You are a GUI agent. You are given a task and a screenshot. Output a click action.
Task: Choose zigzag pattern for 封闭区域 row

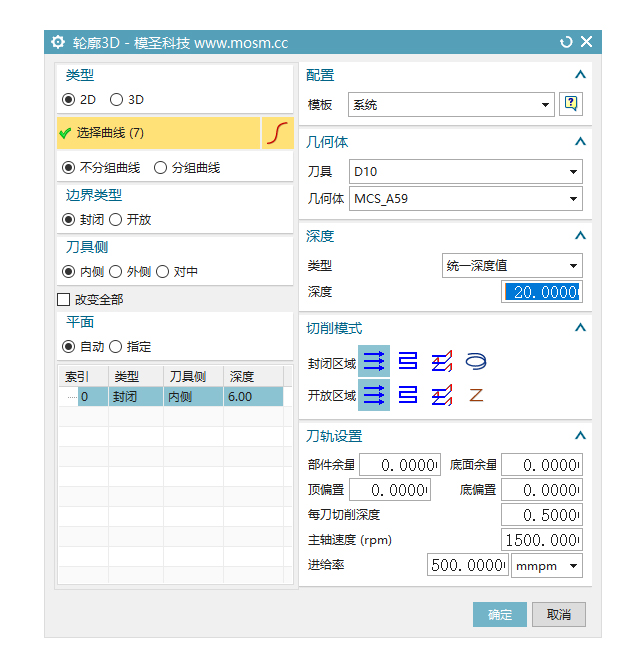click(x=408, y=361)
